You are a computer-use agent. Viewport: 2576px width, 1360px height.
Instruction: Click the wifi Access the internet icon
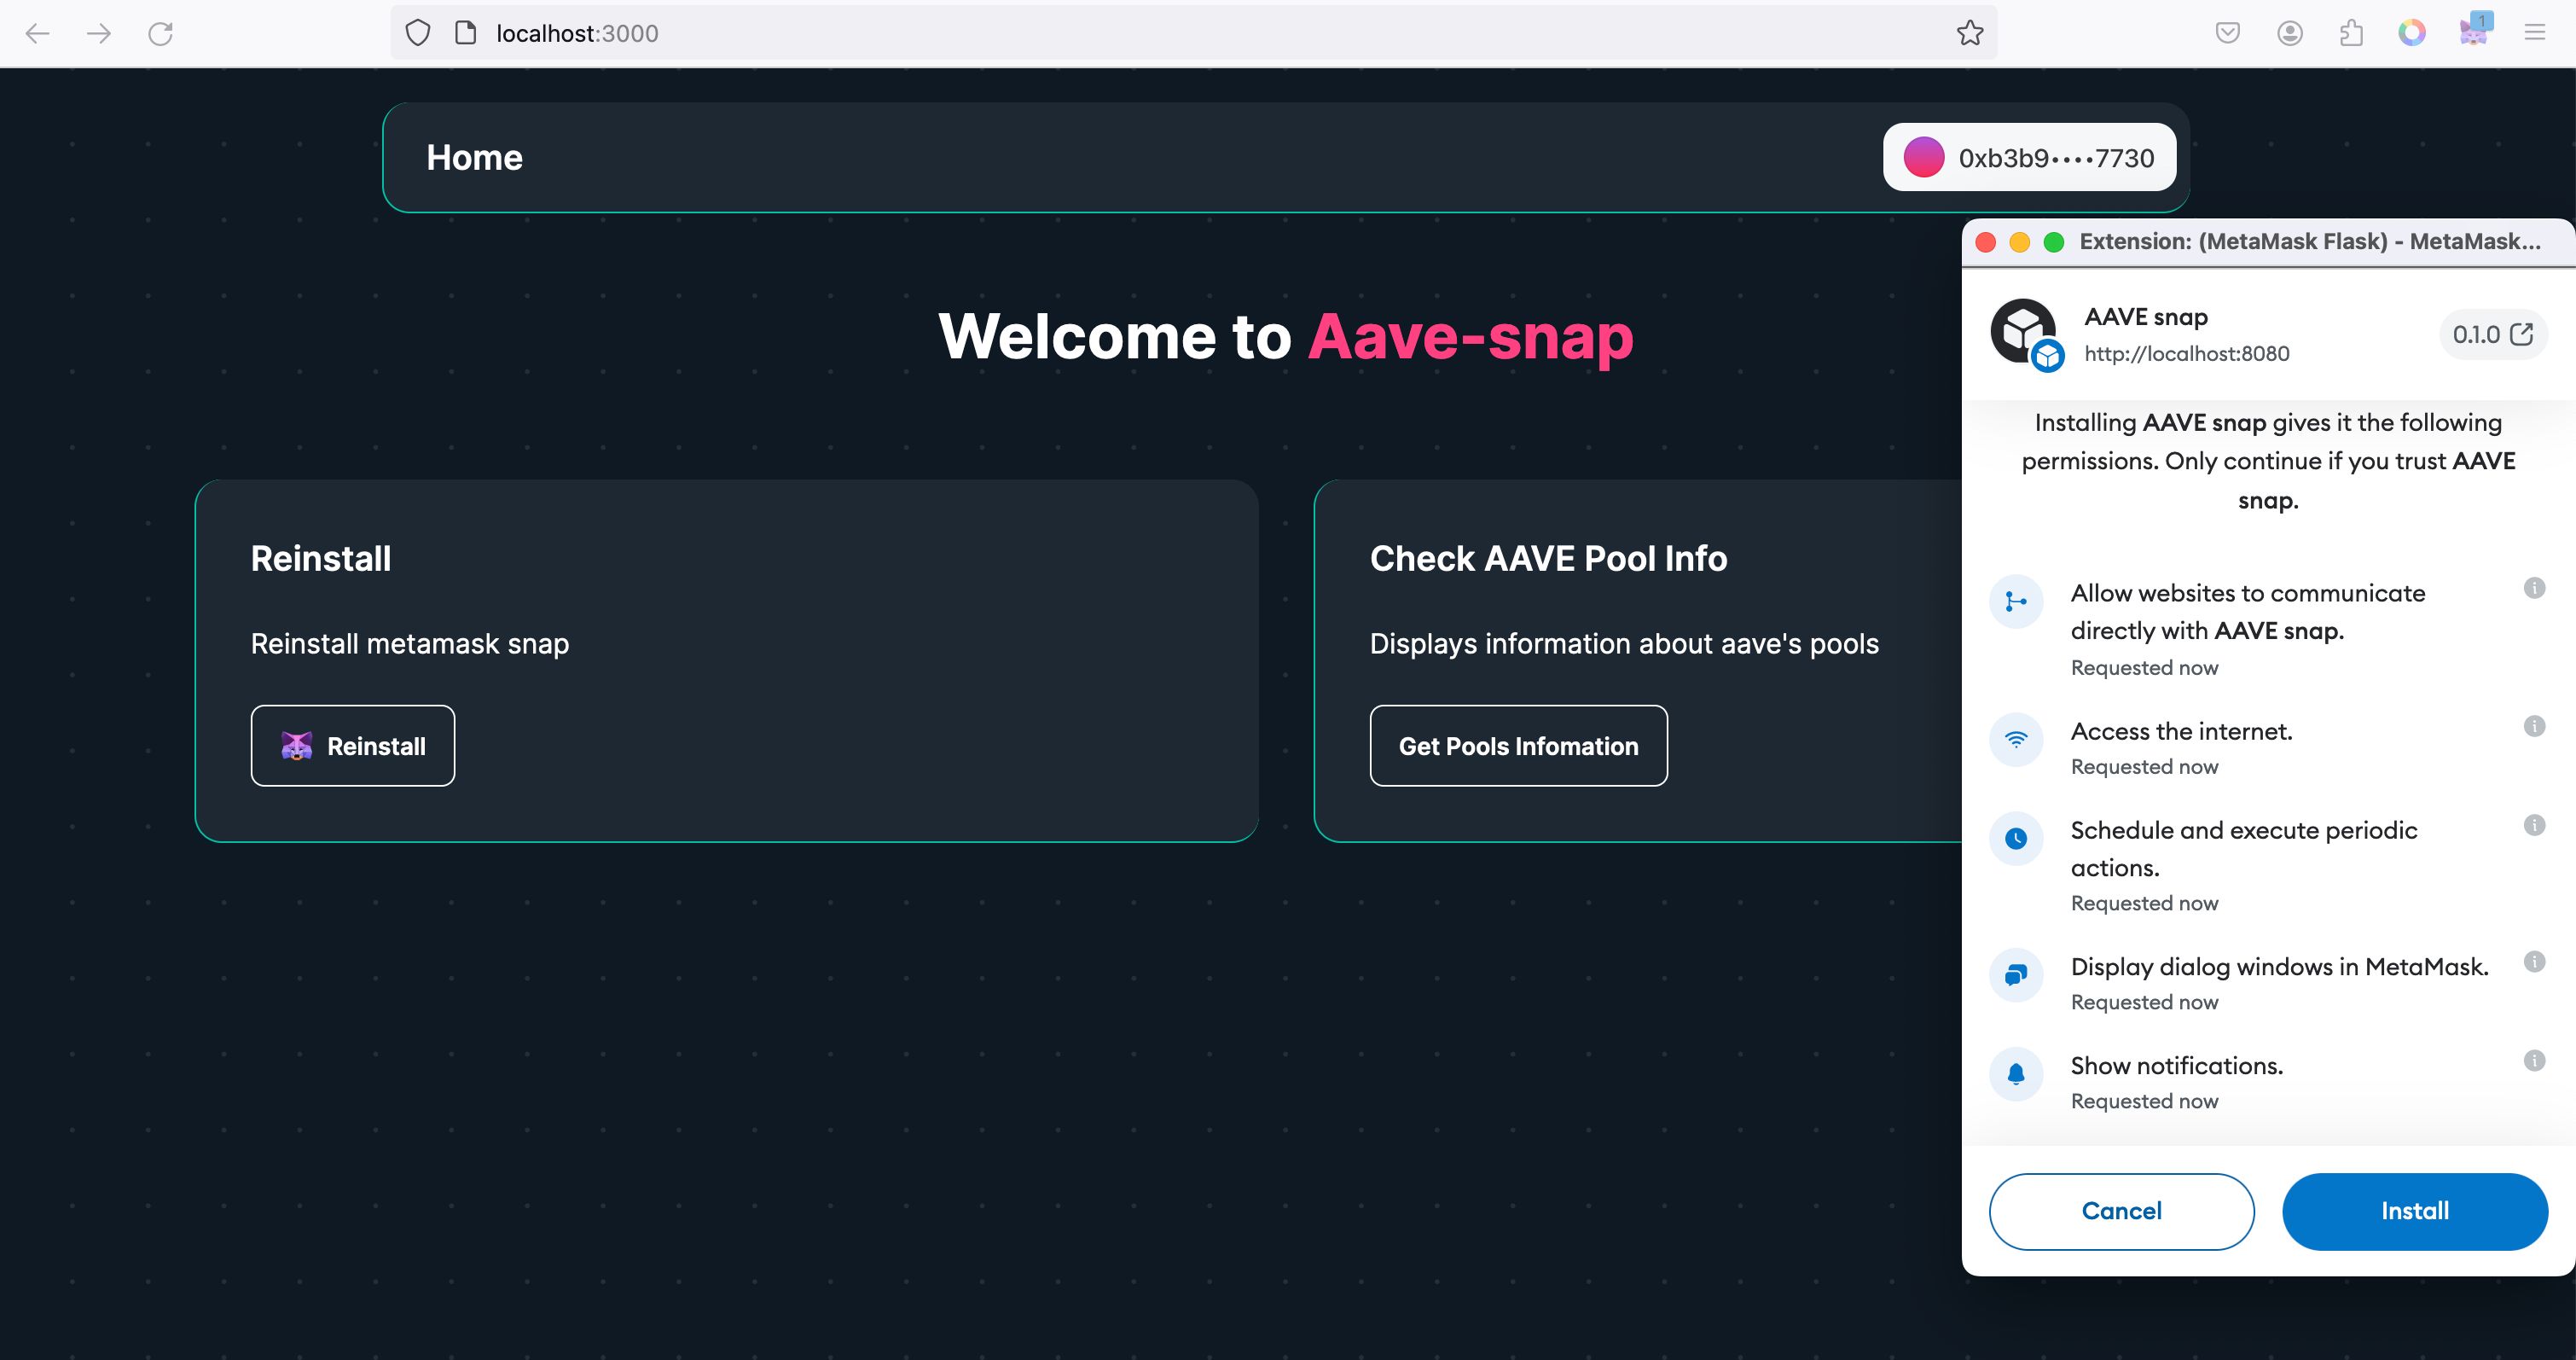[x=2016, y=739]
